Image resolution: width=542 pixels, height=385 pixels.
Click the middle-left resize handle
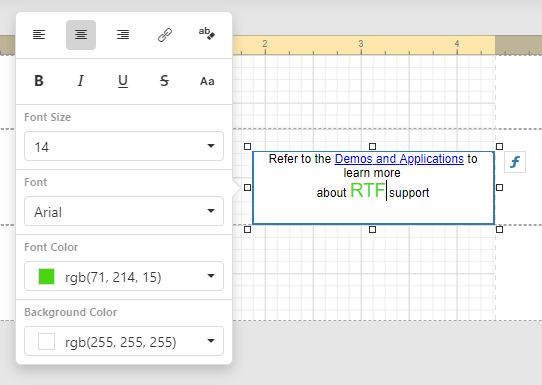click(247, 188)
